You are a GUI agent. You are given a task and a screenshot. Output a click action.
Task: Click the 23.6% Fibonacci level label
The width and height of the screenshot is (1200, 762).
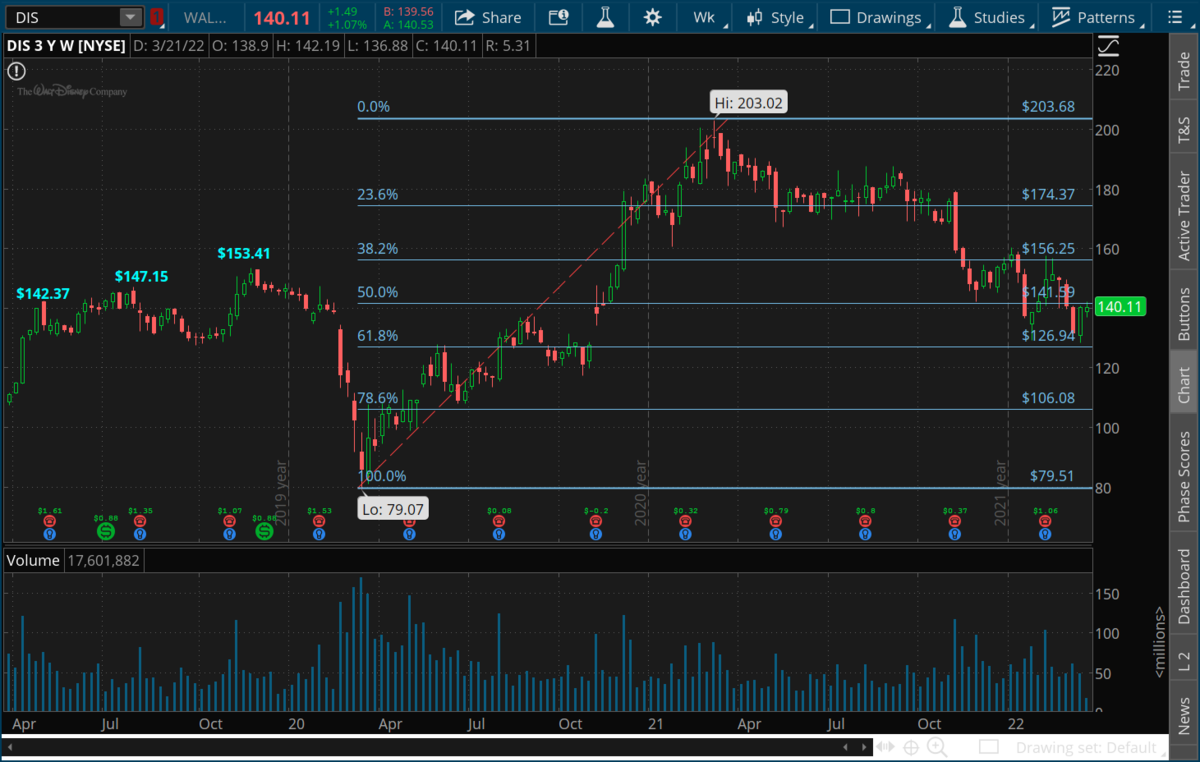378,195
